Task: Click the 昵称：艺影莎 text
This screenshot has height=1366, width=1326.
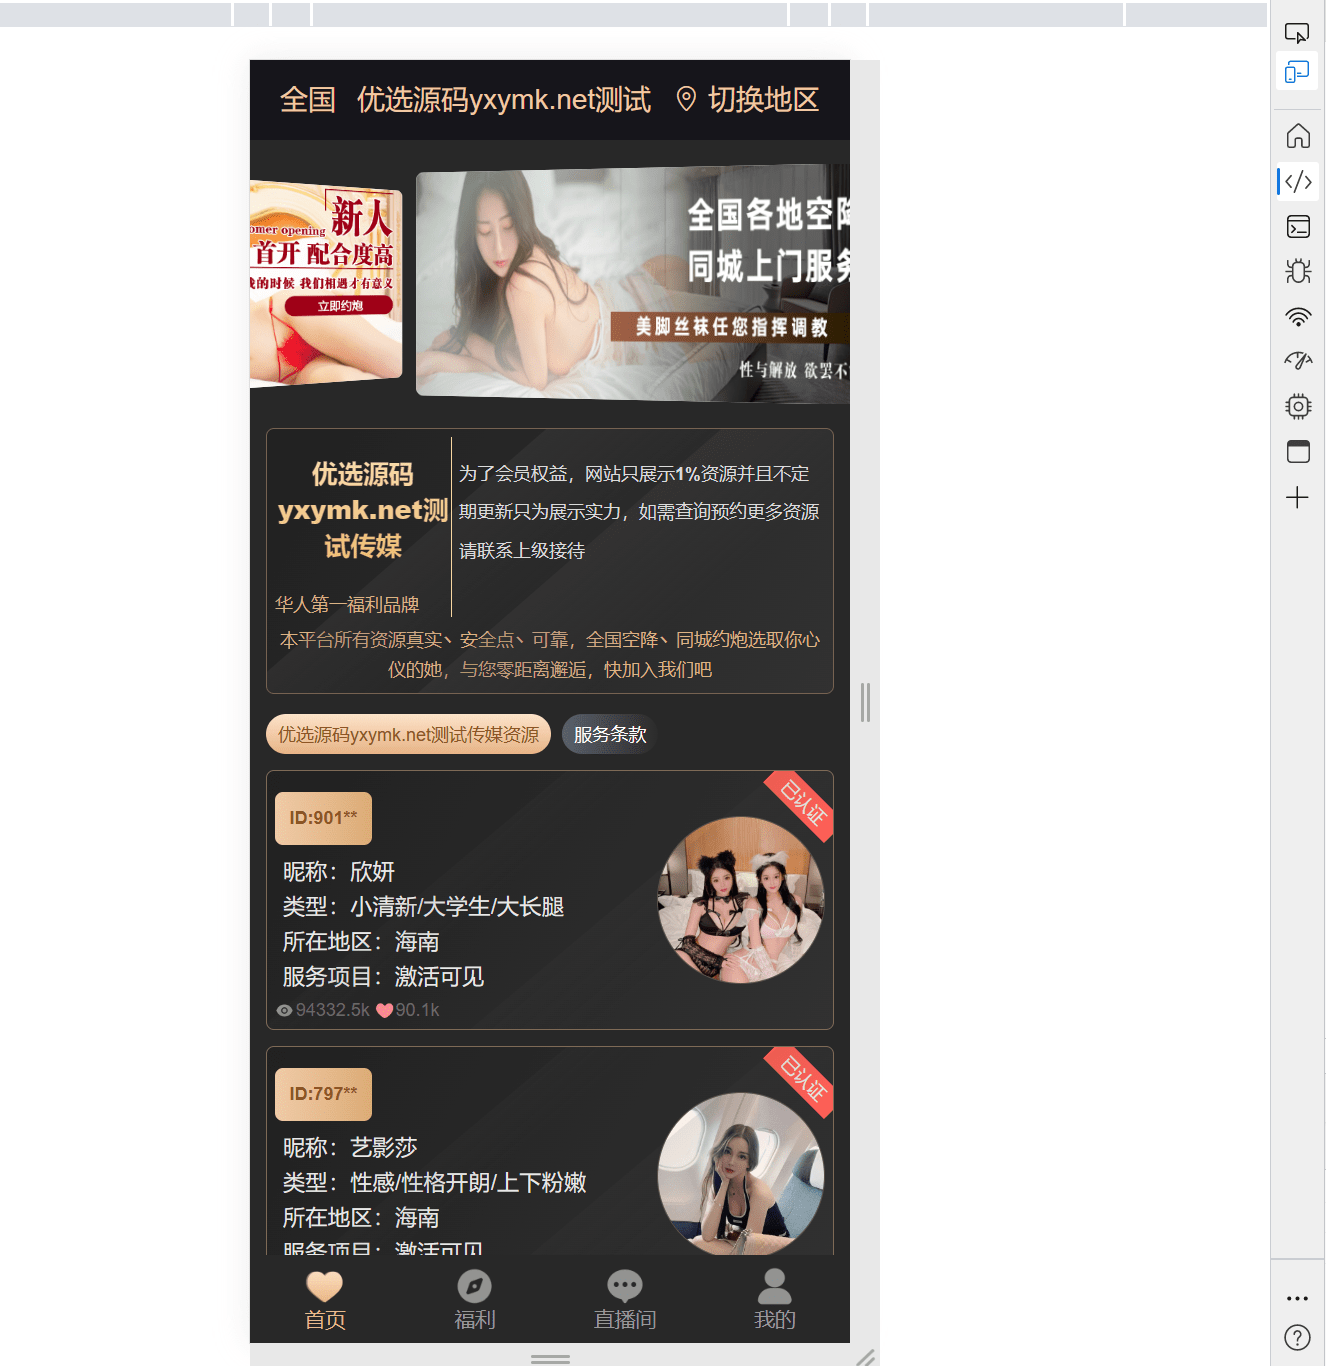Action: pyautogui.click(x=350, y=1148)
